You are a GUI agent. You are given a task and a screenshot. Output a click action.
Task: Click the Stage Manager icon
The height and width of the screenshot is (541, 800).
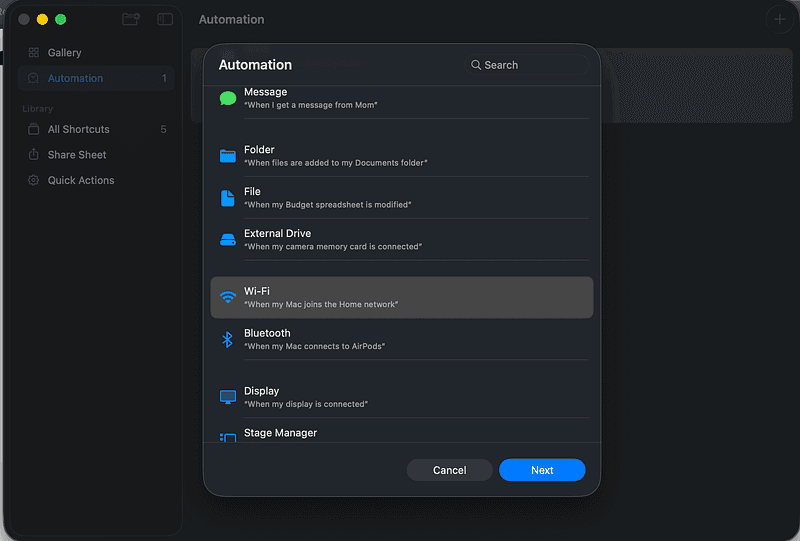(x=228, y=437)
